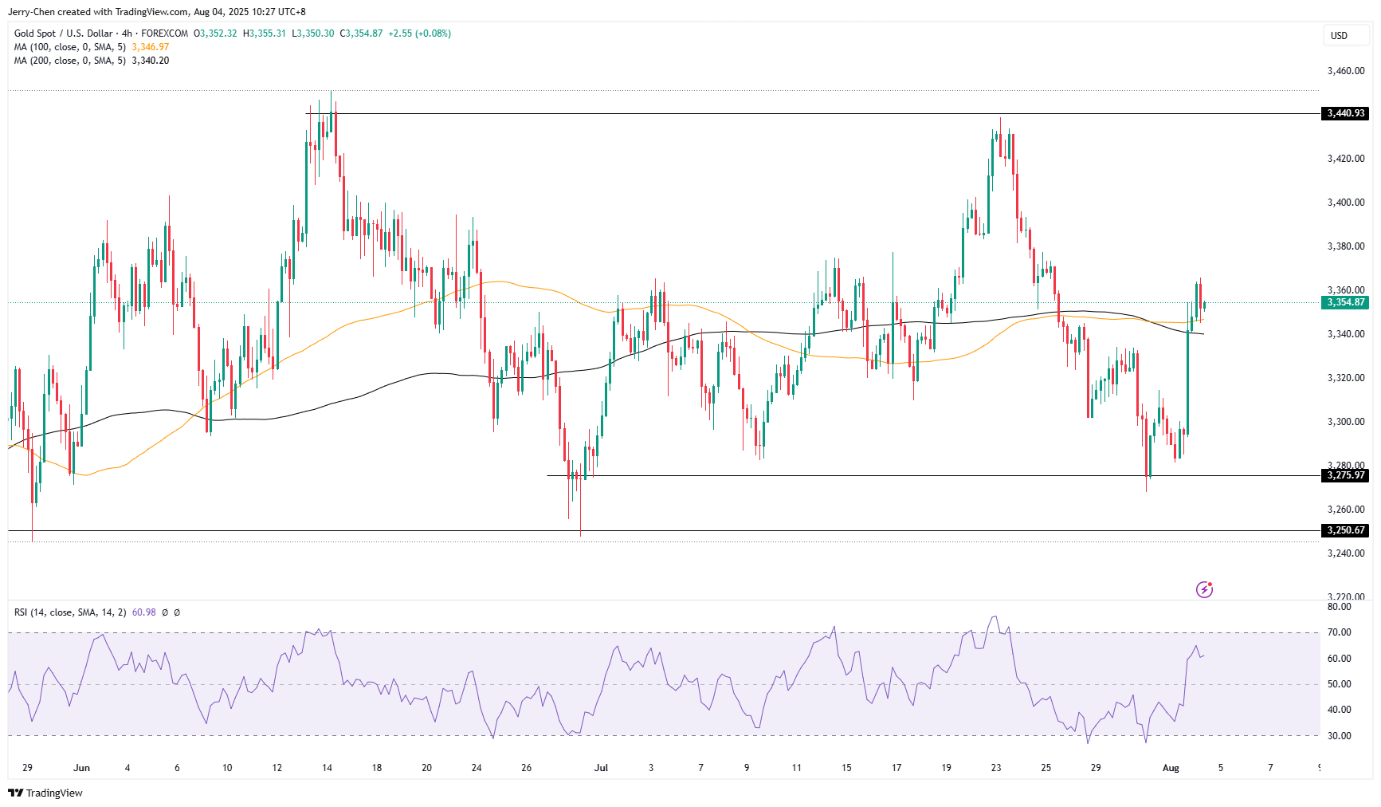Viewport: 1381px width, 807px height.
Task: Click the 3,460.00 mark on price scale
Action: tap(1345, 71)
